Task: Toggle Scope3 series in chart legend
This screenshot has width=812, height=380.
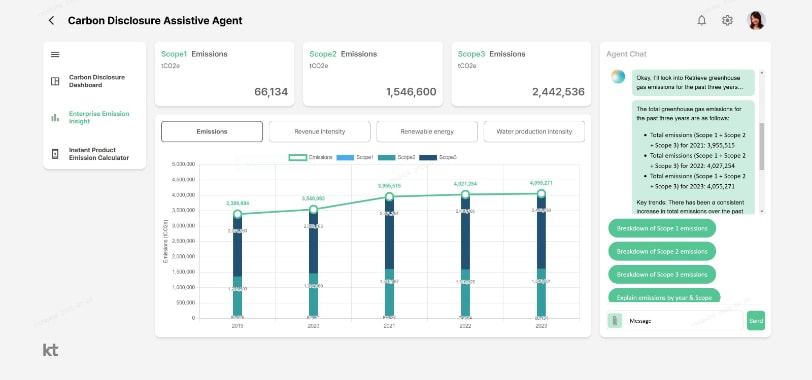Action: [438, 157]
